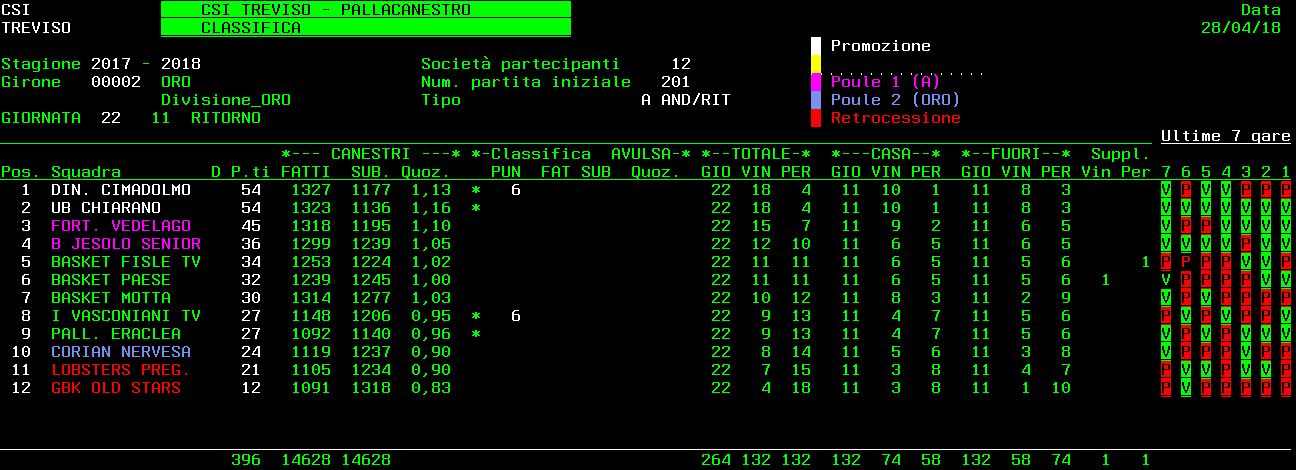
Task: Click DIN. CIMADOLMO's most recent result indicator
Action: point(1285,190)
